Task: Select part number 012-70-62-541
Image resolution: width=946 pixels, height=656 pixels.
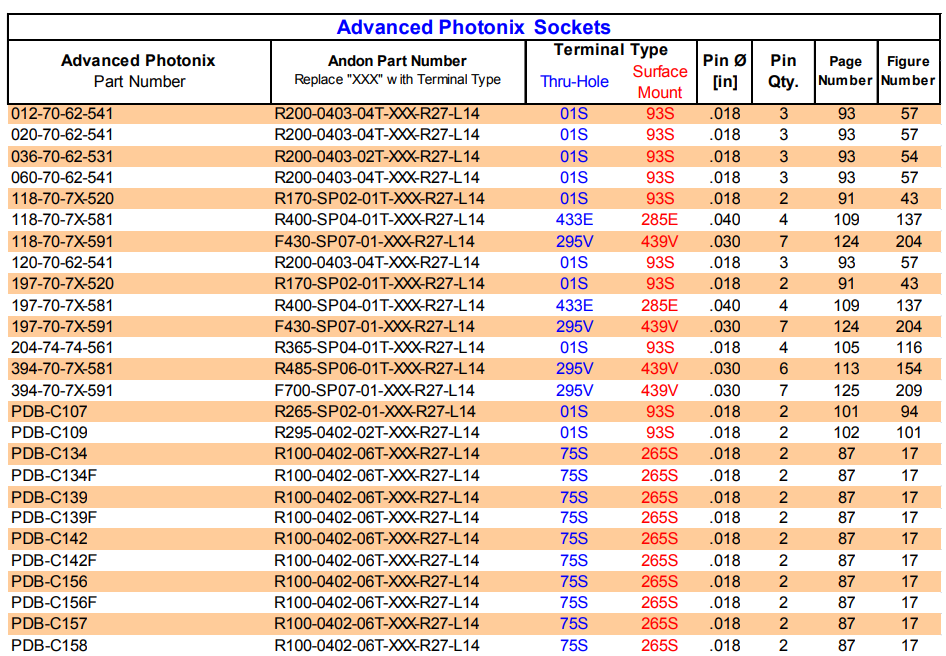Action: [x=62, y=113]
